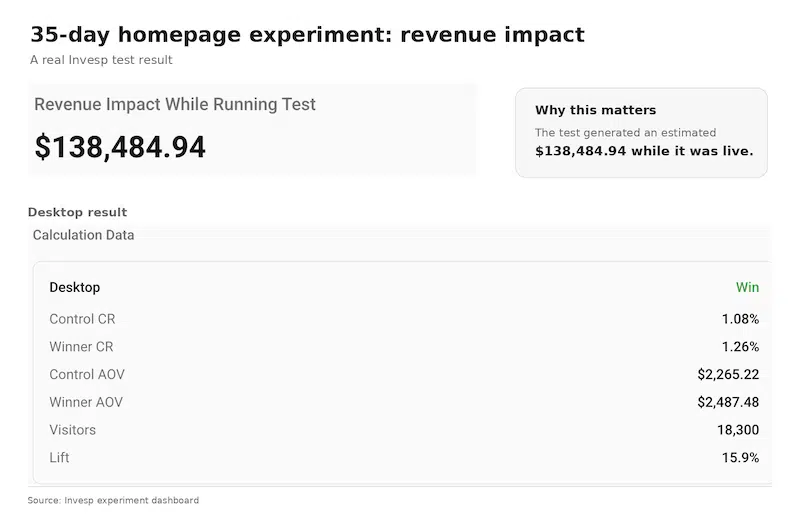The width and height of the screenshot is (800, 515).
Task: Click the 1.08% Control CR value
Action: pos(740,319)
